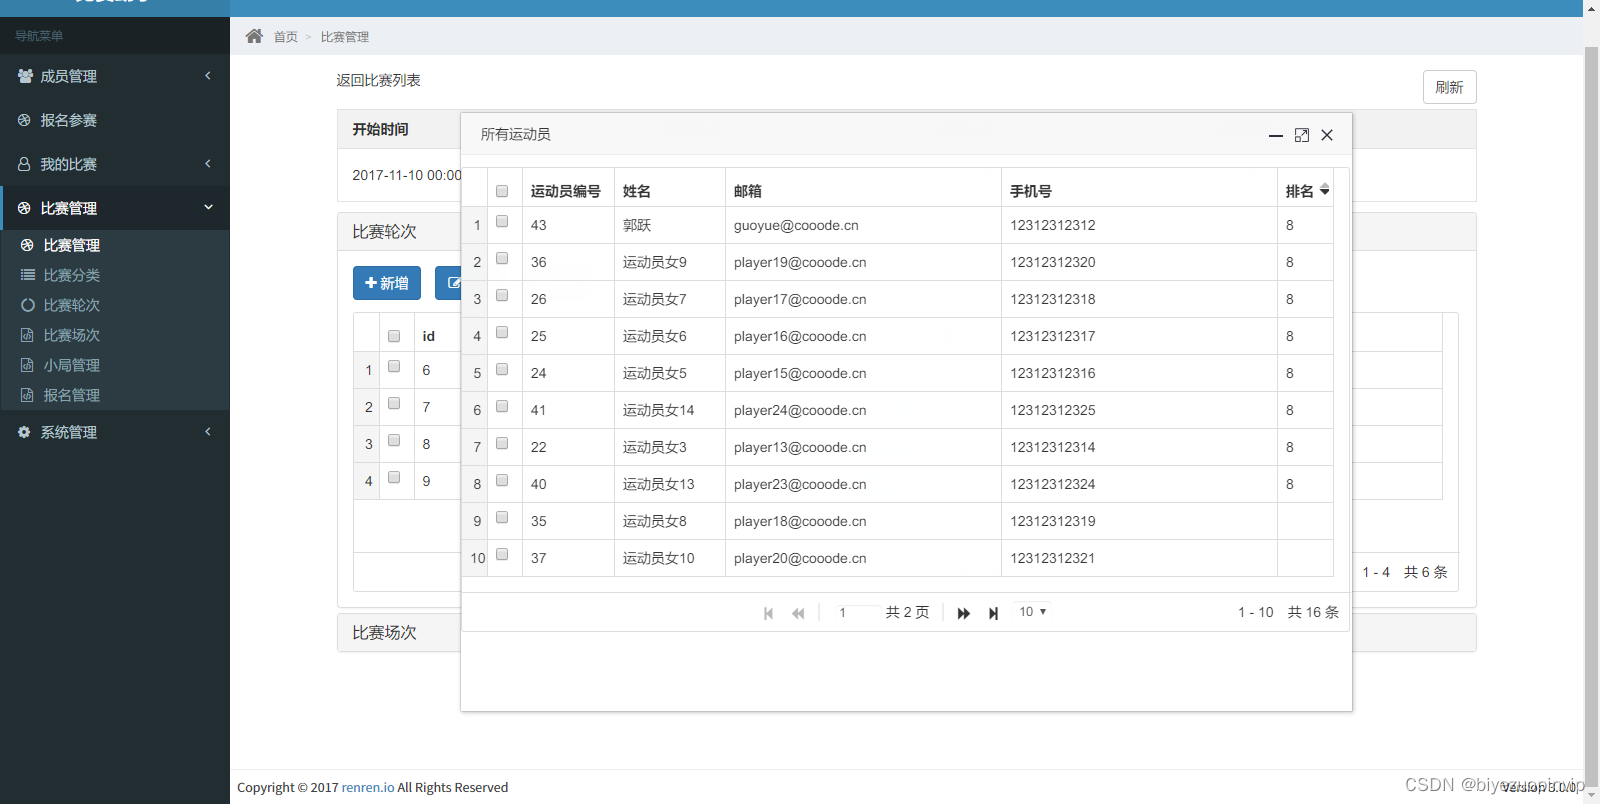Click the 首页 breadcrumb link
This screenshot has height=804, width=1600.
pyautogui.click(x=286, y=37)
